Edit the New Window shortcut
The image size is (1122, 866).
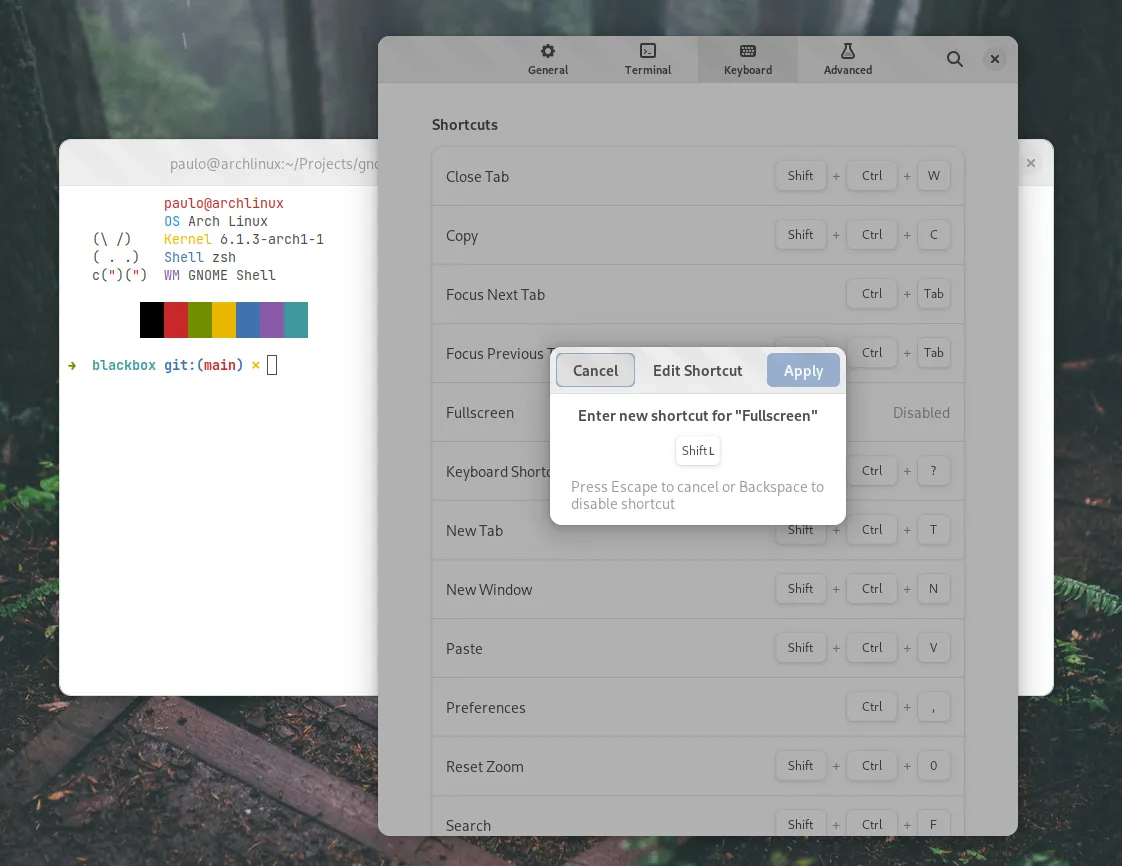pyautogui.click(x=600, y=590)
